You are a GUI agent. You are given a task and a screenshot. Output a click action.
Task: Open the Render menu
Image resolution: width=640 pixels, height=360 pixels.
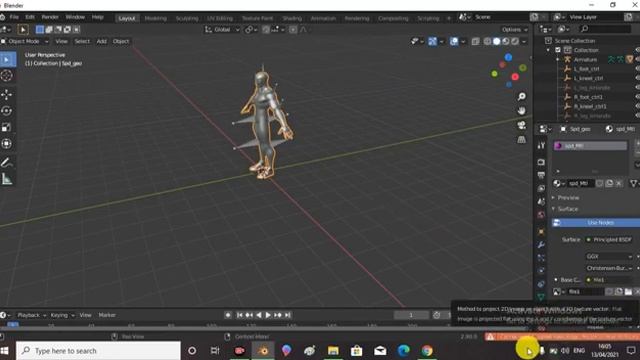(x=50, y=17)
